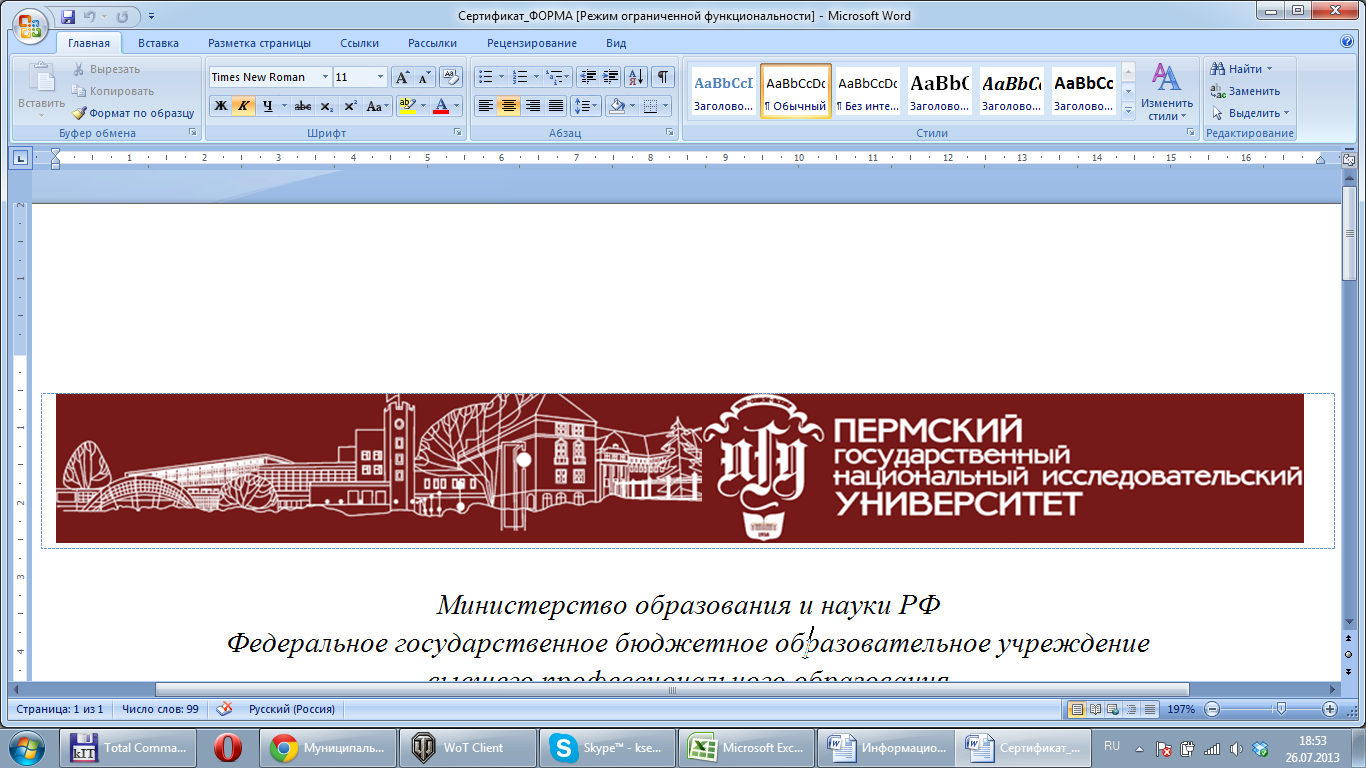Screen dimensions: 1366x768
Task: Cut selection with Вырезать
Action: [x=107, y=69]
